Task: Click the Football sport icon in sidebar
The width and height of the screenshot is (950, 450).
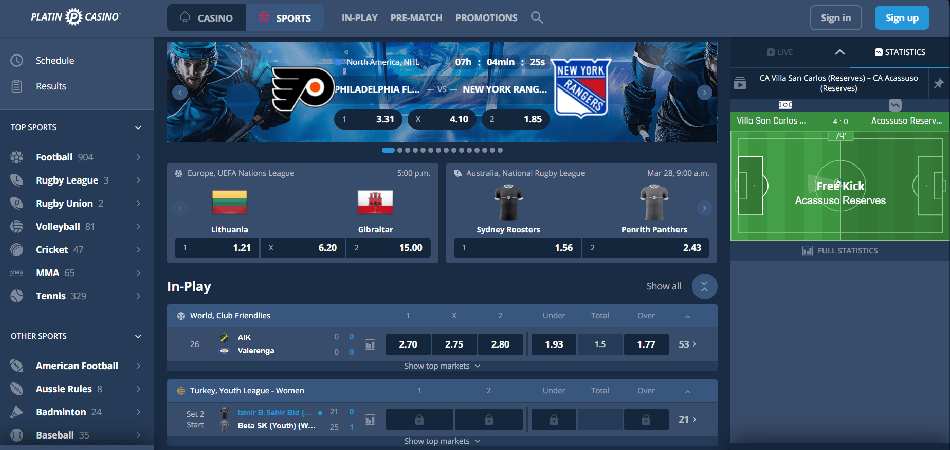Action: [x=17, y=157]
